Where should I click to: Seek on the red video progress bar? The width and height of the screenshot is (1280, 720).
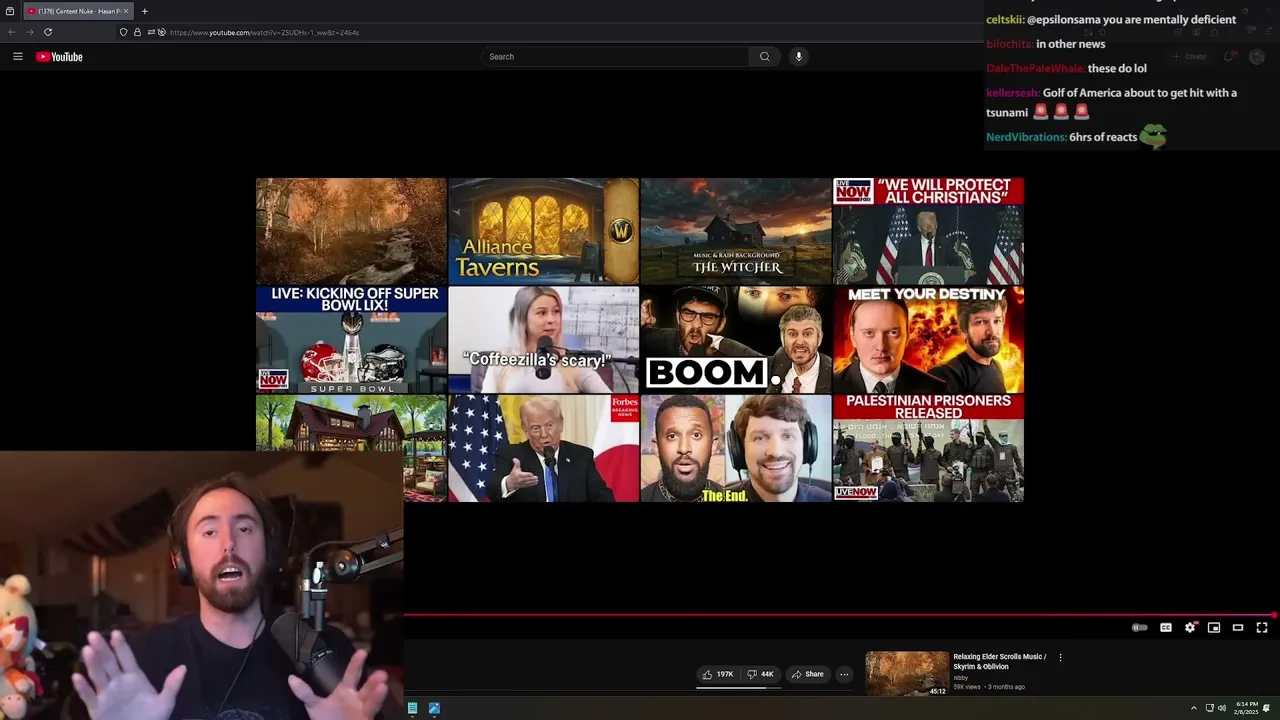[840, 615]
